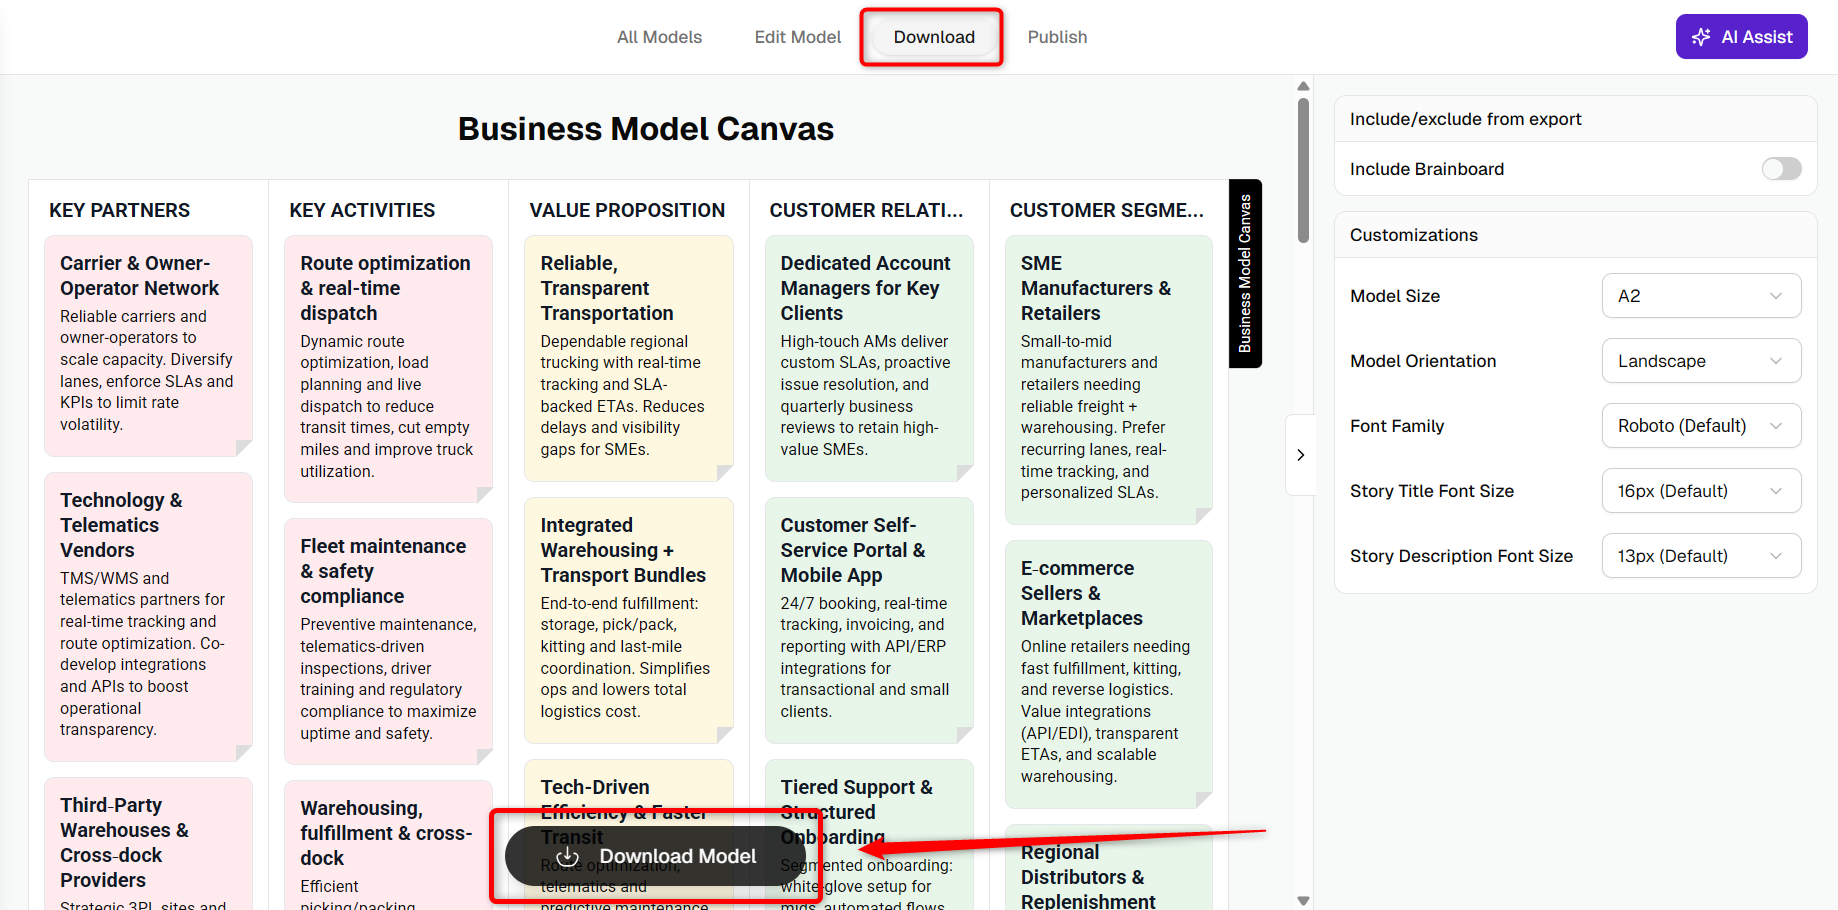Select the SME Manufacturers & Retailers card
This screenshot has width=1838, height=910.
click(1108, 380)
